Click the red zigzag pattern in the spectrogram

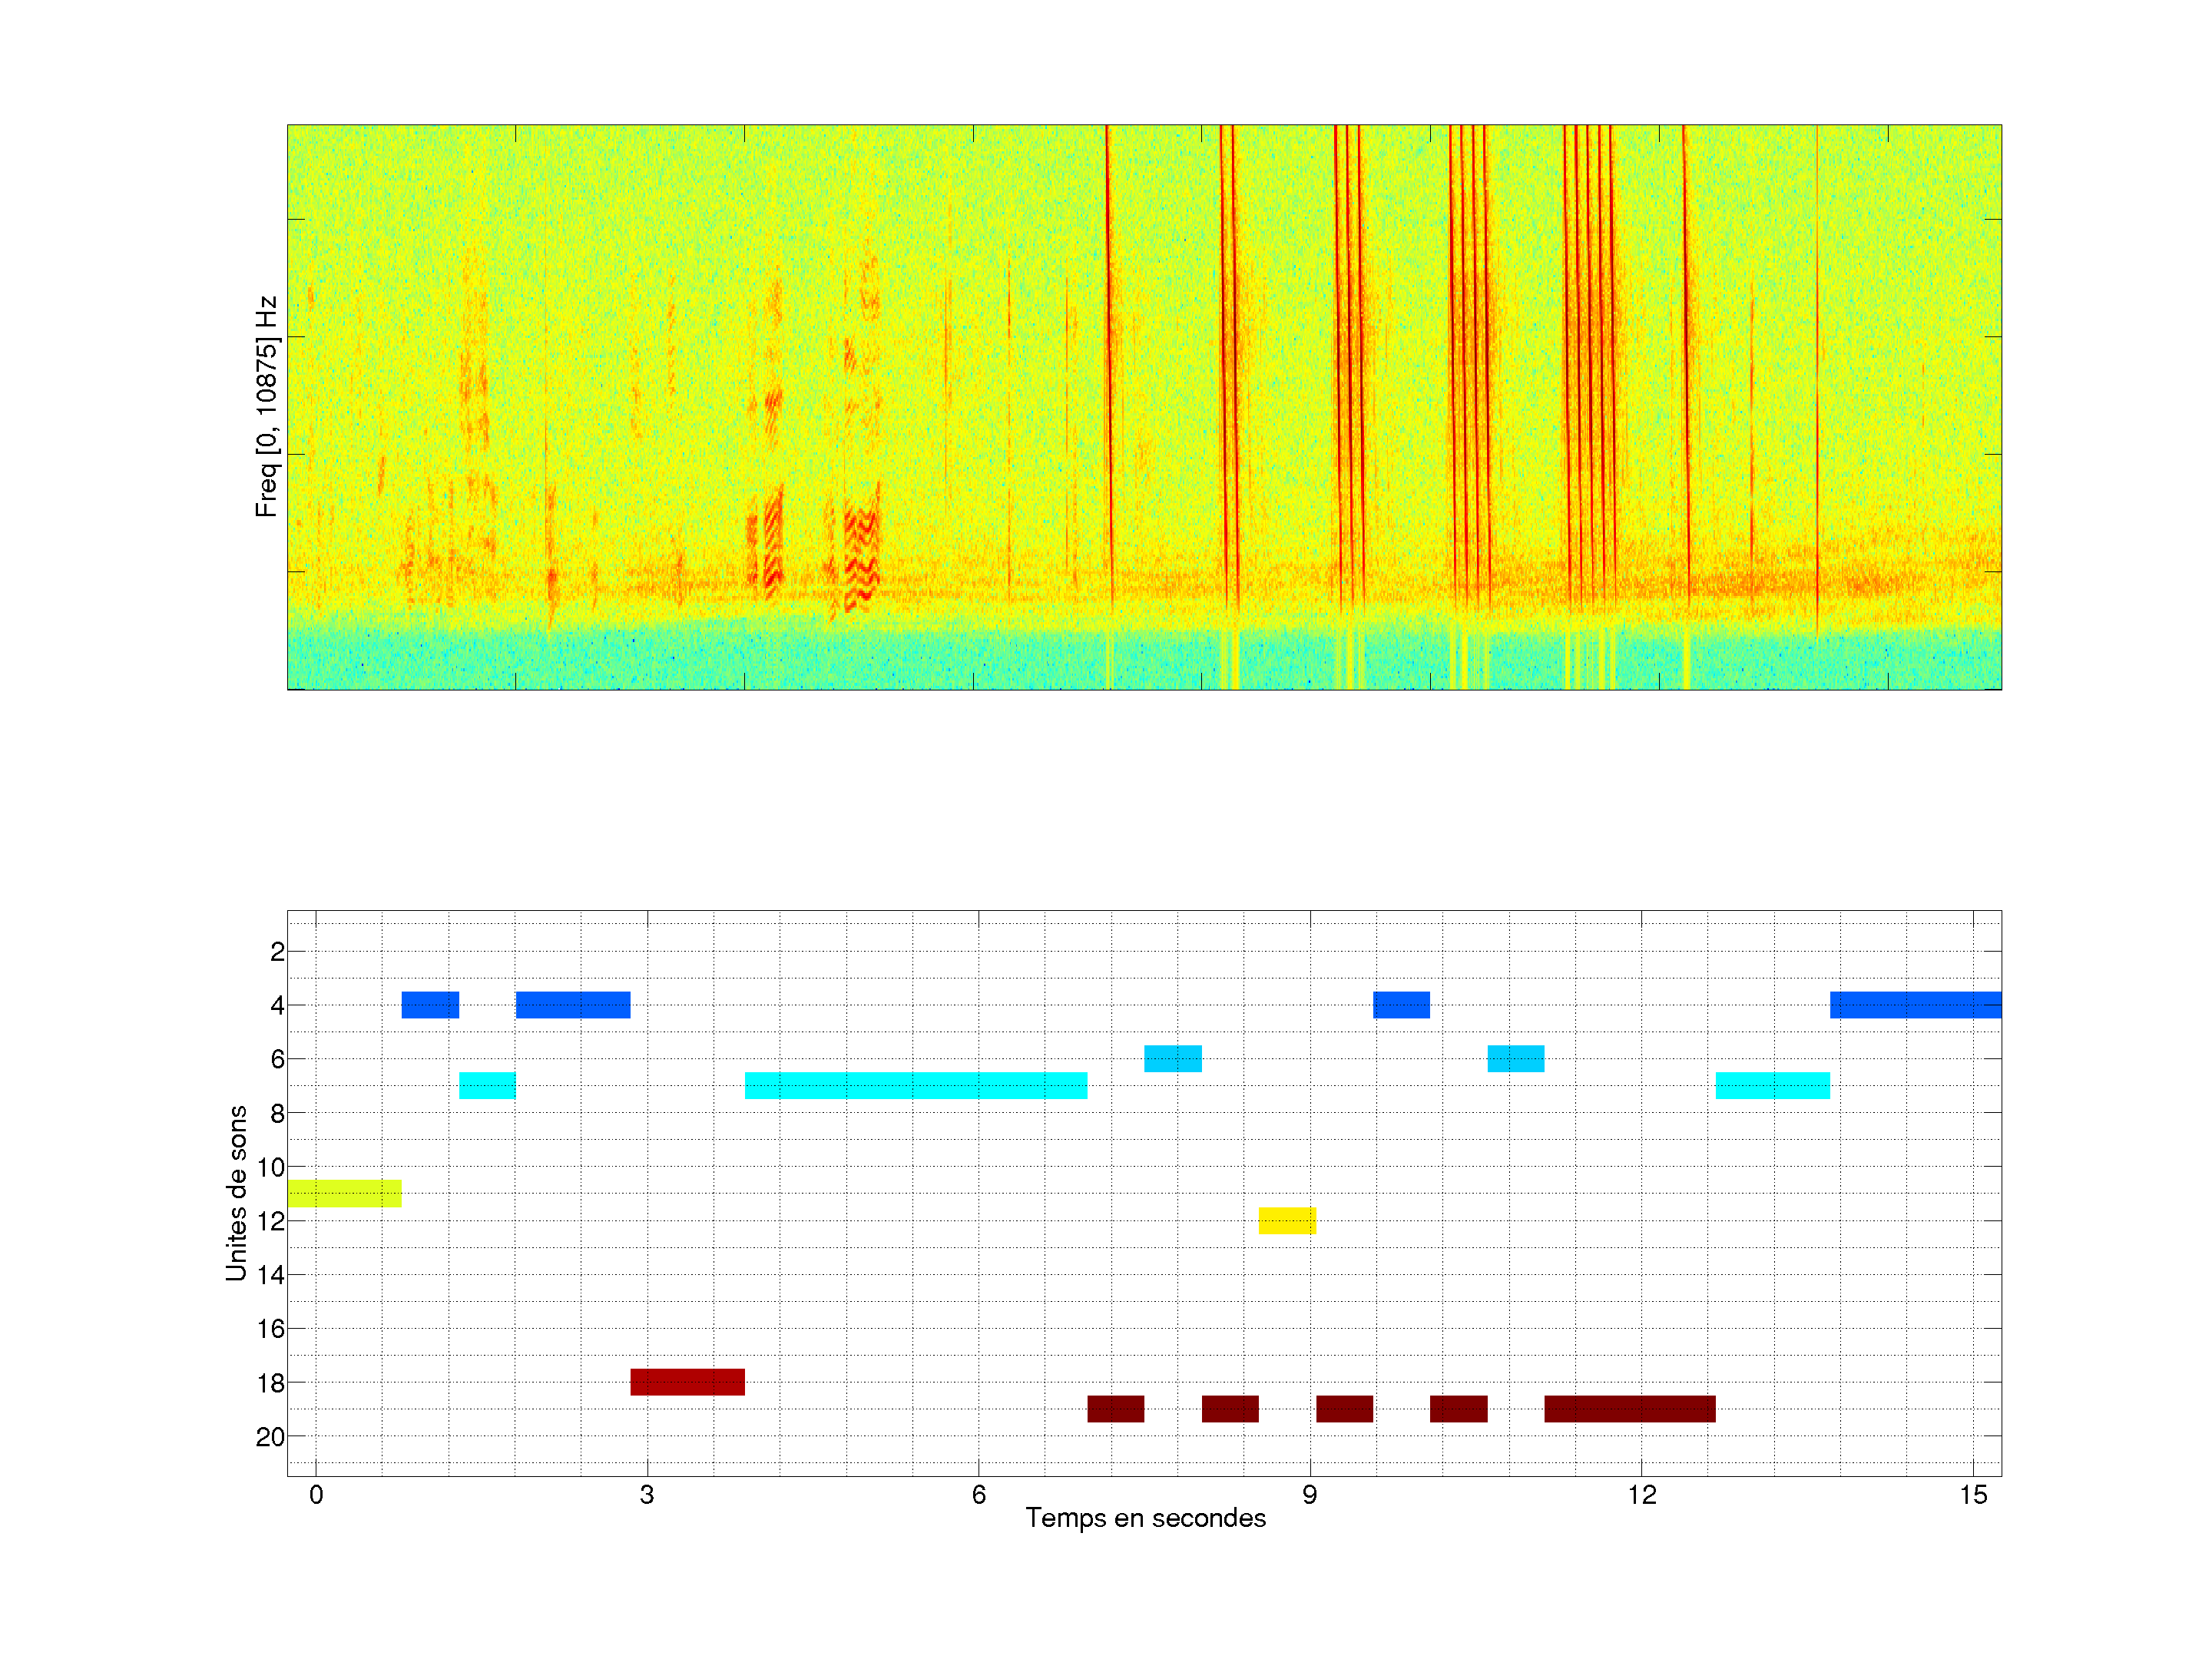click(860, 560)
